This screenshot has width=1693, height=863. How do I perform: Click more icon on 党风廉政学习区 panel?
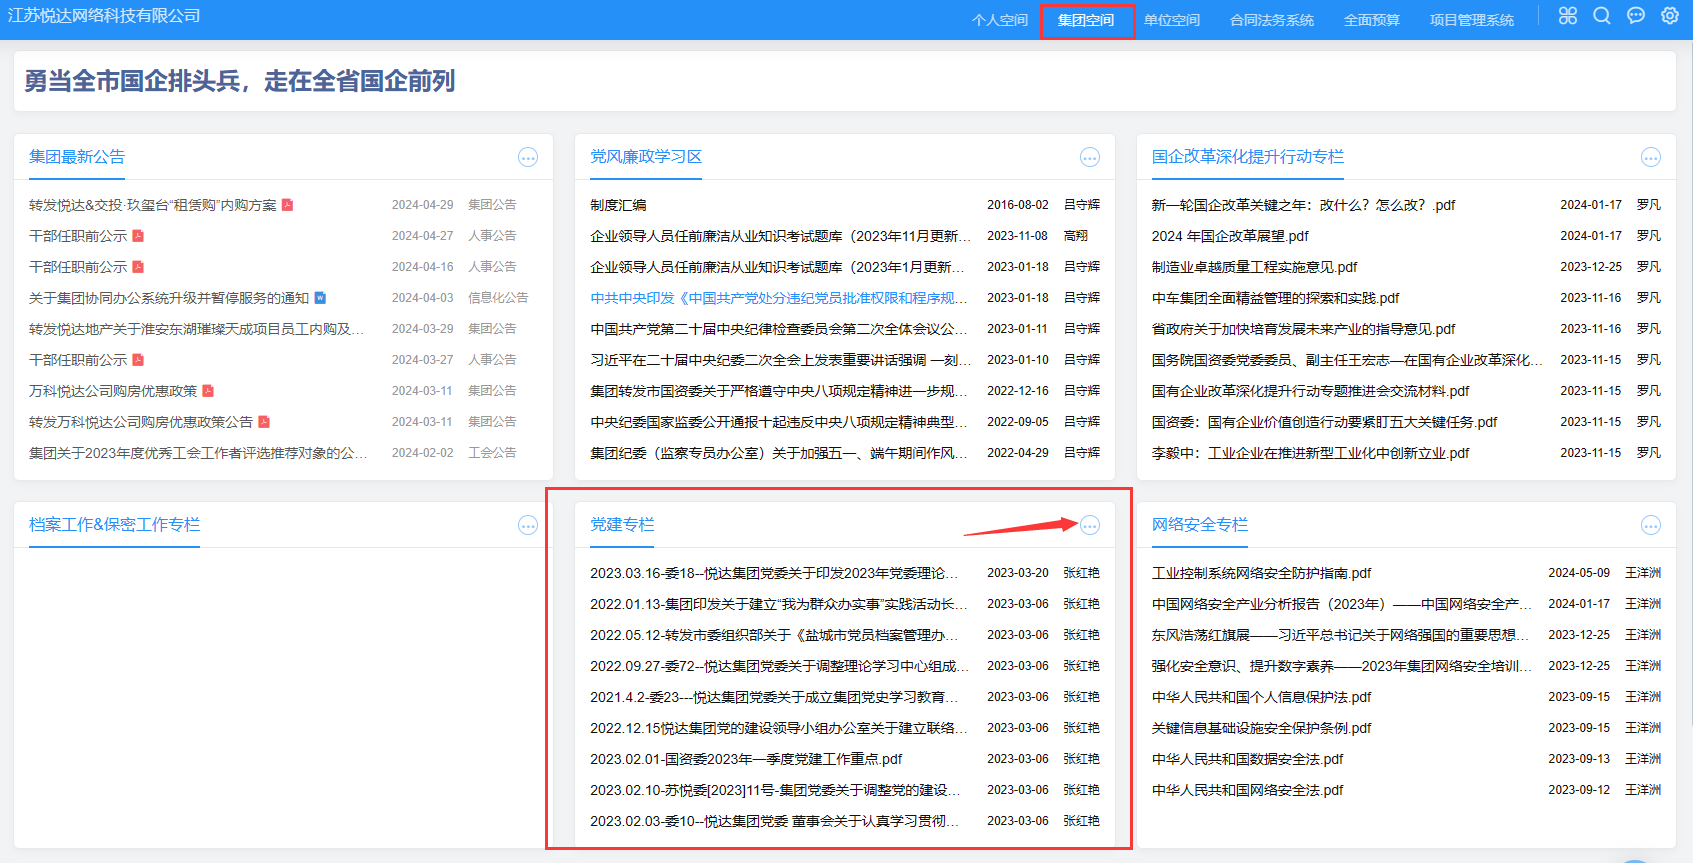click(x=1089, y=158)
